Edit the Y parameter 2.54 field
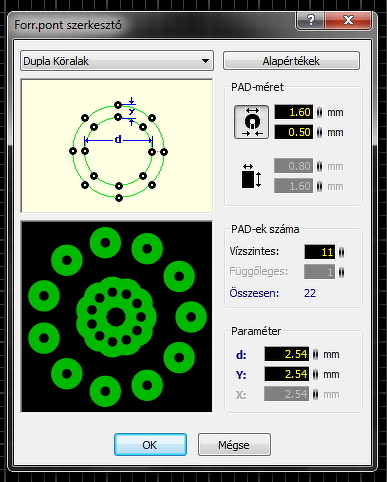The height and width of the screenshot is (482, 387). (x=287, y=374)
